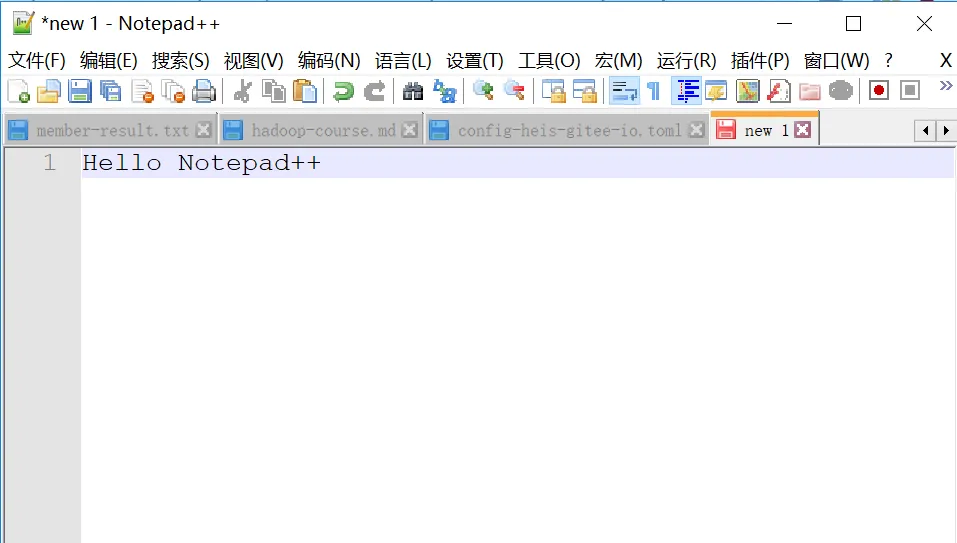Open the 语言(L) menu
Viewport: 957px width, 543px height.
[x=403, y=60]
